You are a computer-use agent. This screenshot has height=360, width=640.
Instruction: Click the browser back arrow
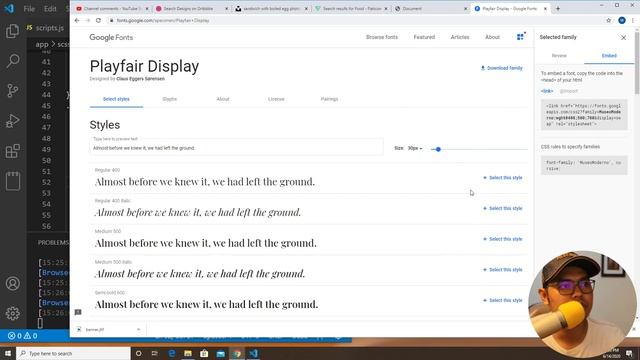click(x=77, y=20)
